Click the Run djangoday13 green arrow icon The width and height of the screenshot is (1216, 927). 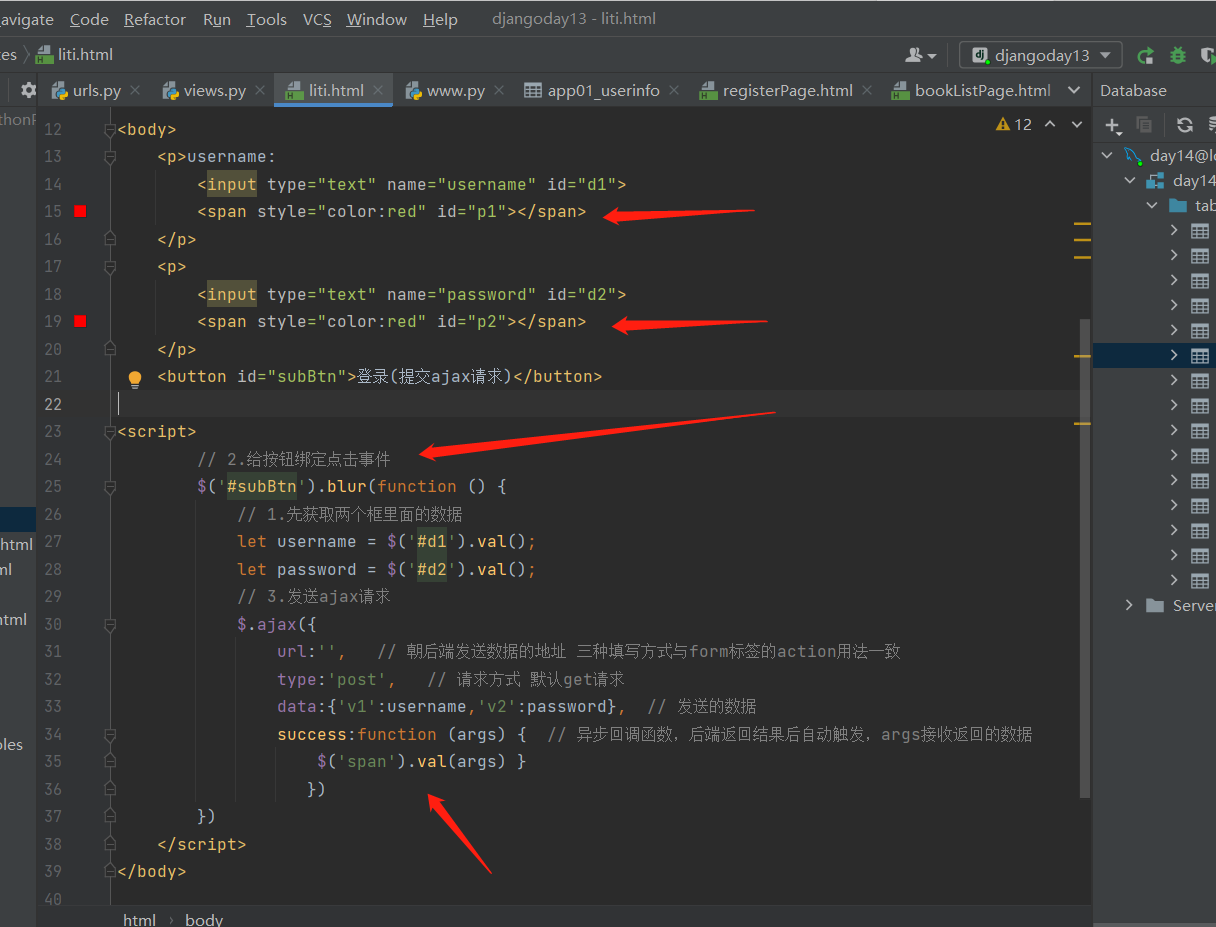tap(1146, 55)
